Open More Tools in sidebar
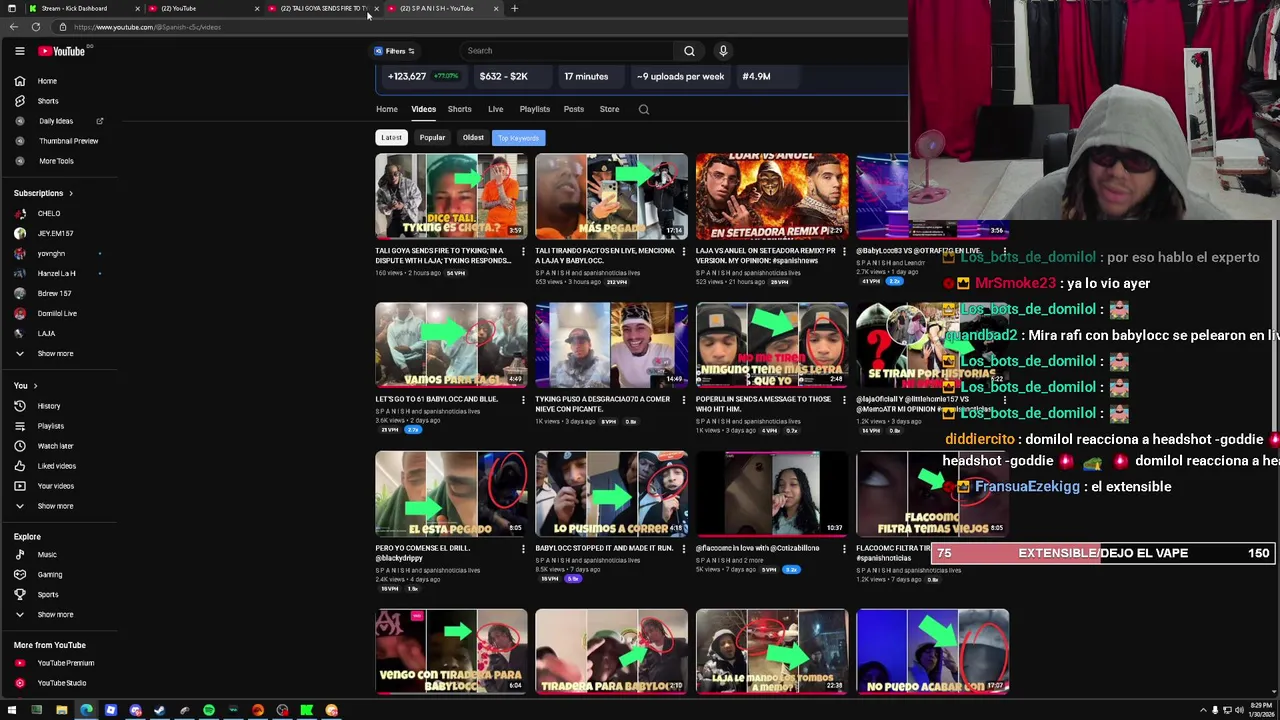The width and height of the screenshot is (1280, 720). click(x=56, y=161)
